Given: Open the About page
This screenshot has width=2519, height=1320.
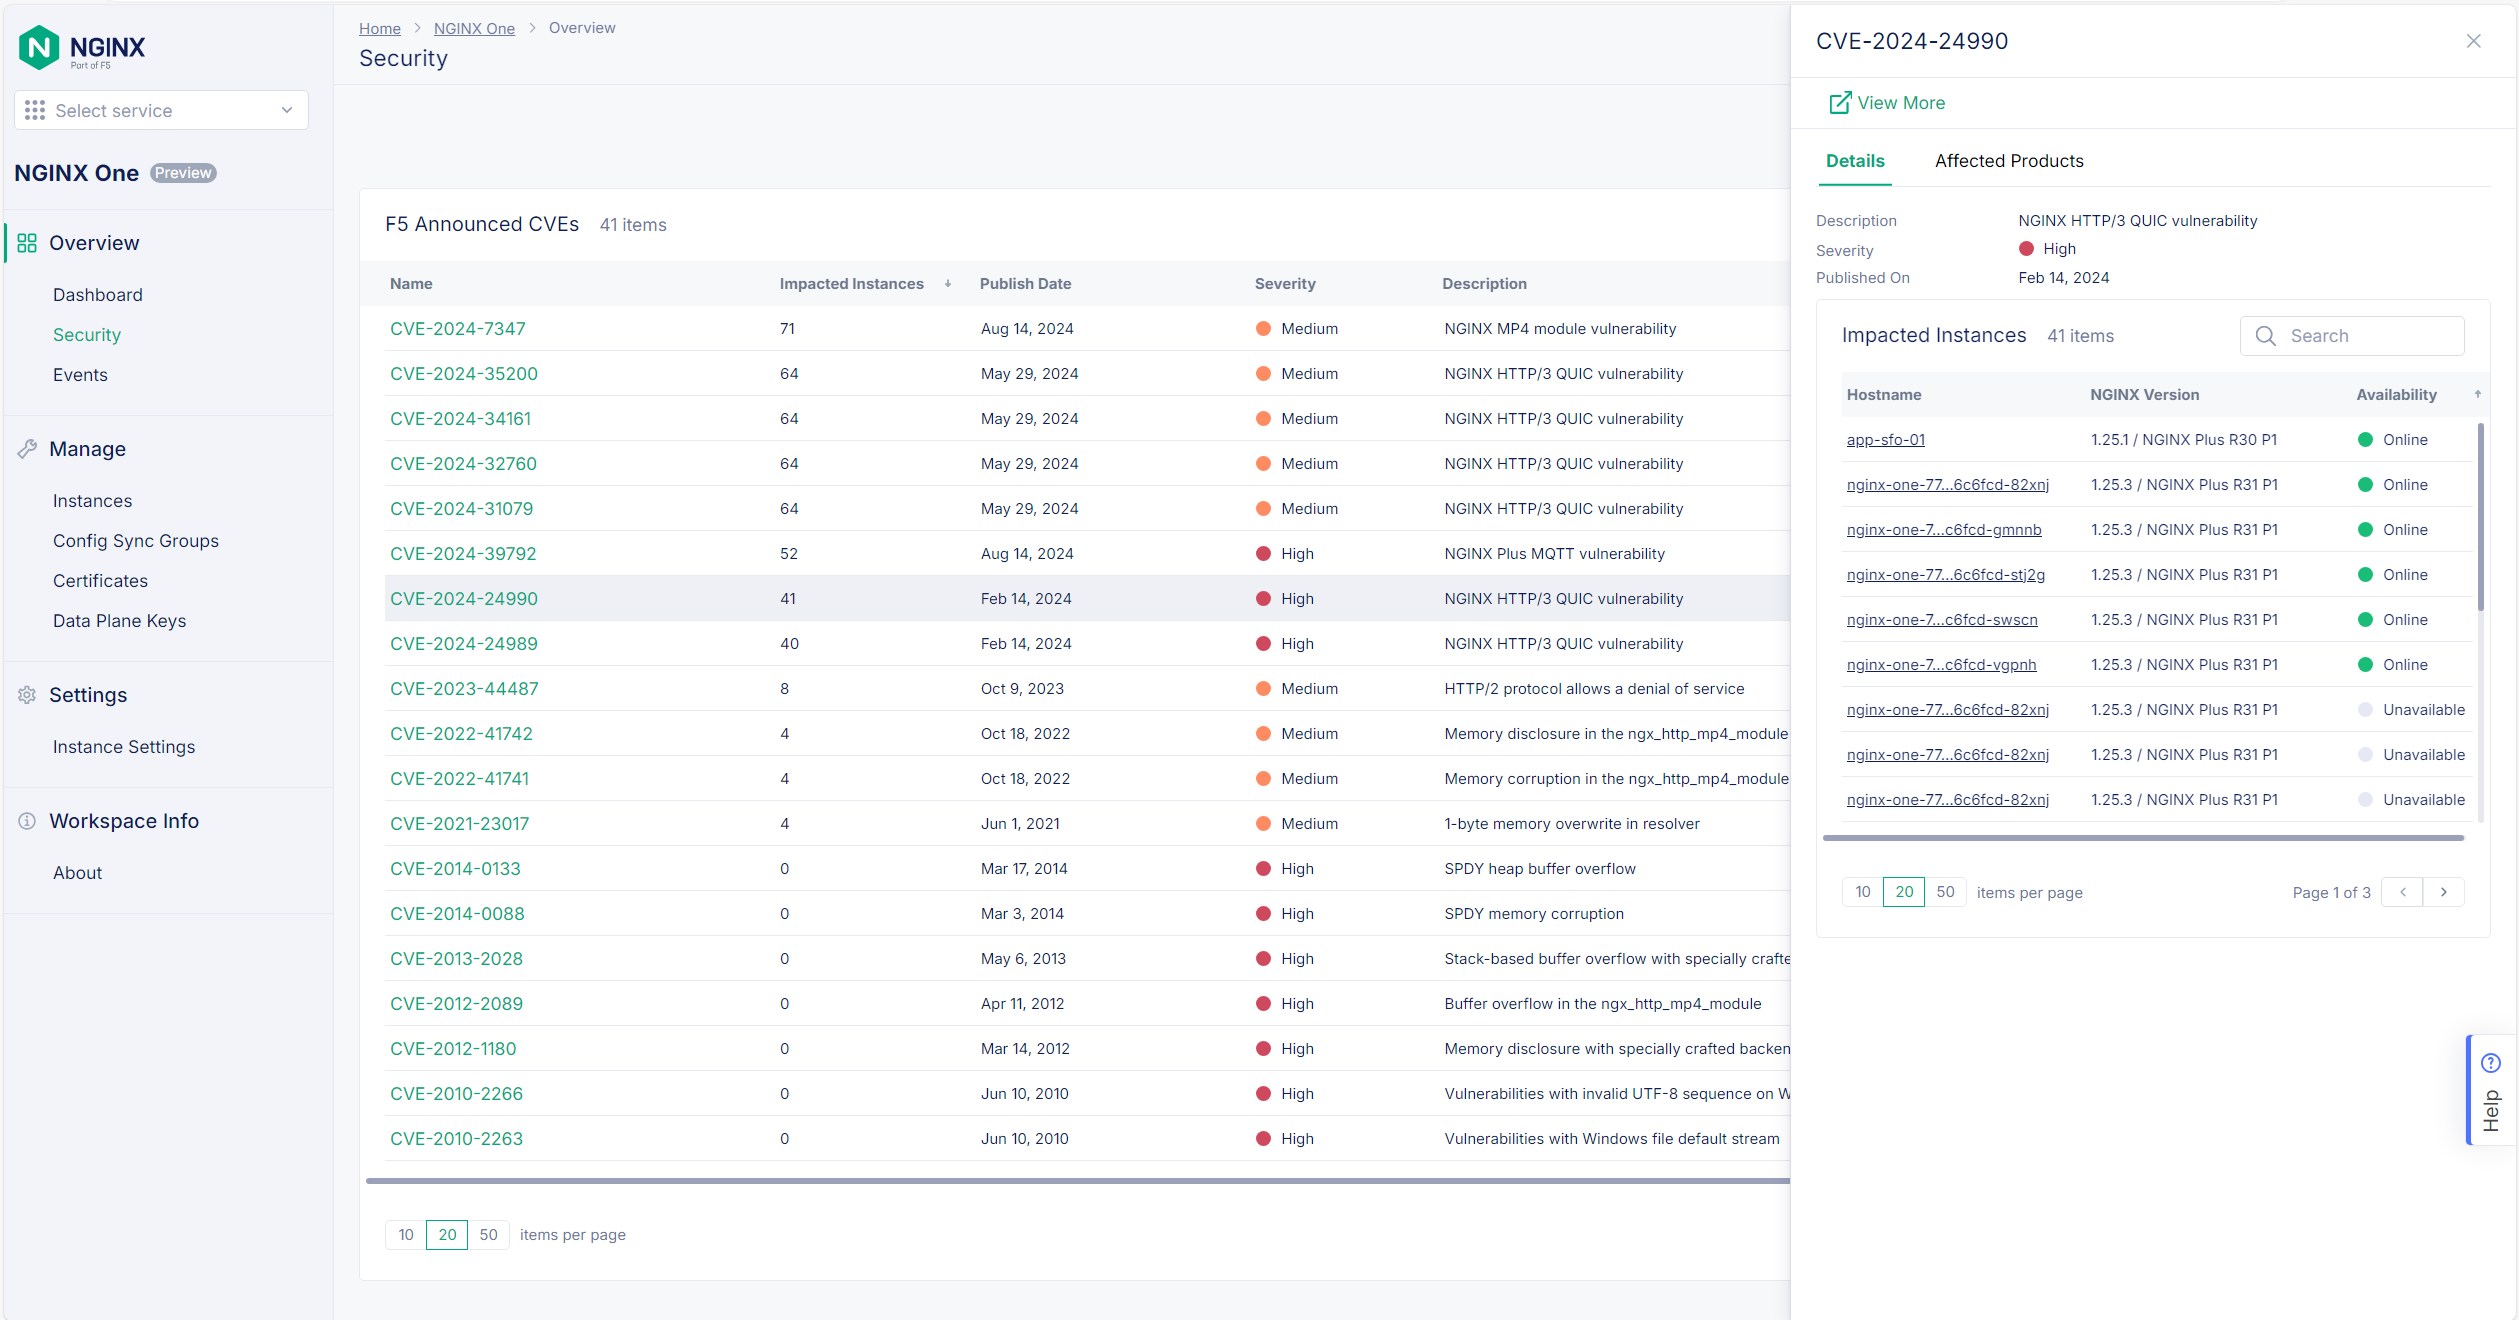Looking at the screenshot, I should coord(78,873).
